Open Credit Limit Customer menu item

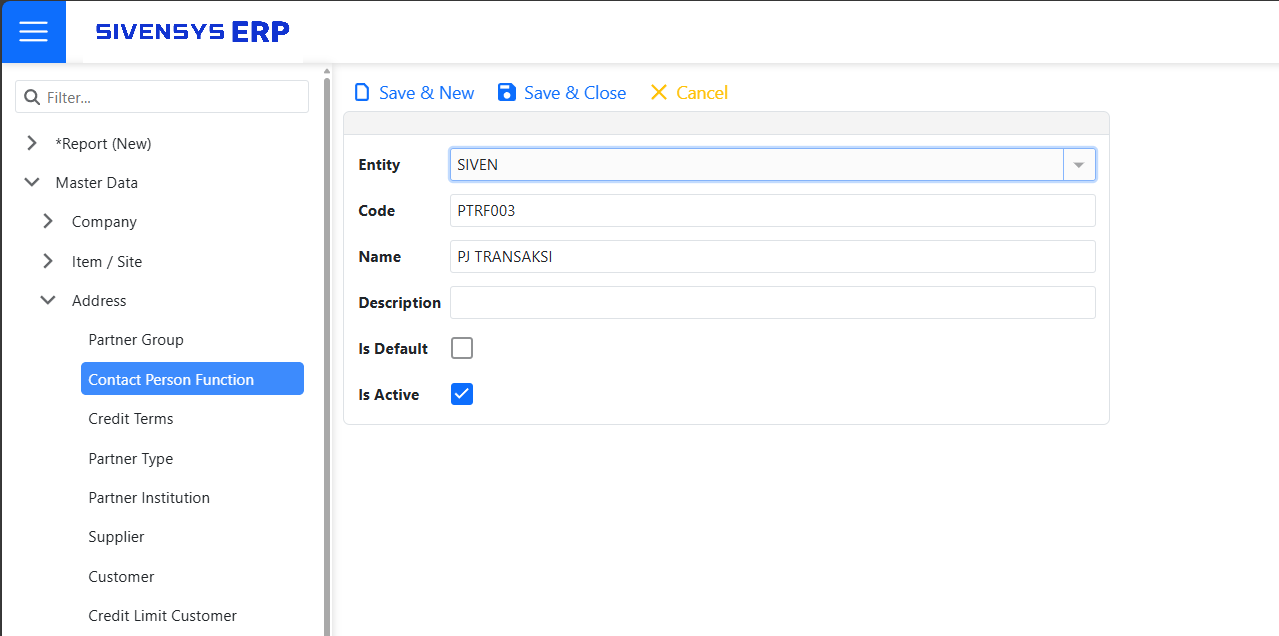pos(163,616)
